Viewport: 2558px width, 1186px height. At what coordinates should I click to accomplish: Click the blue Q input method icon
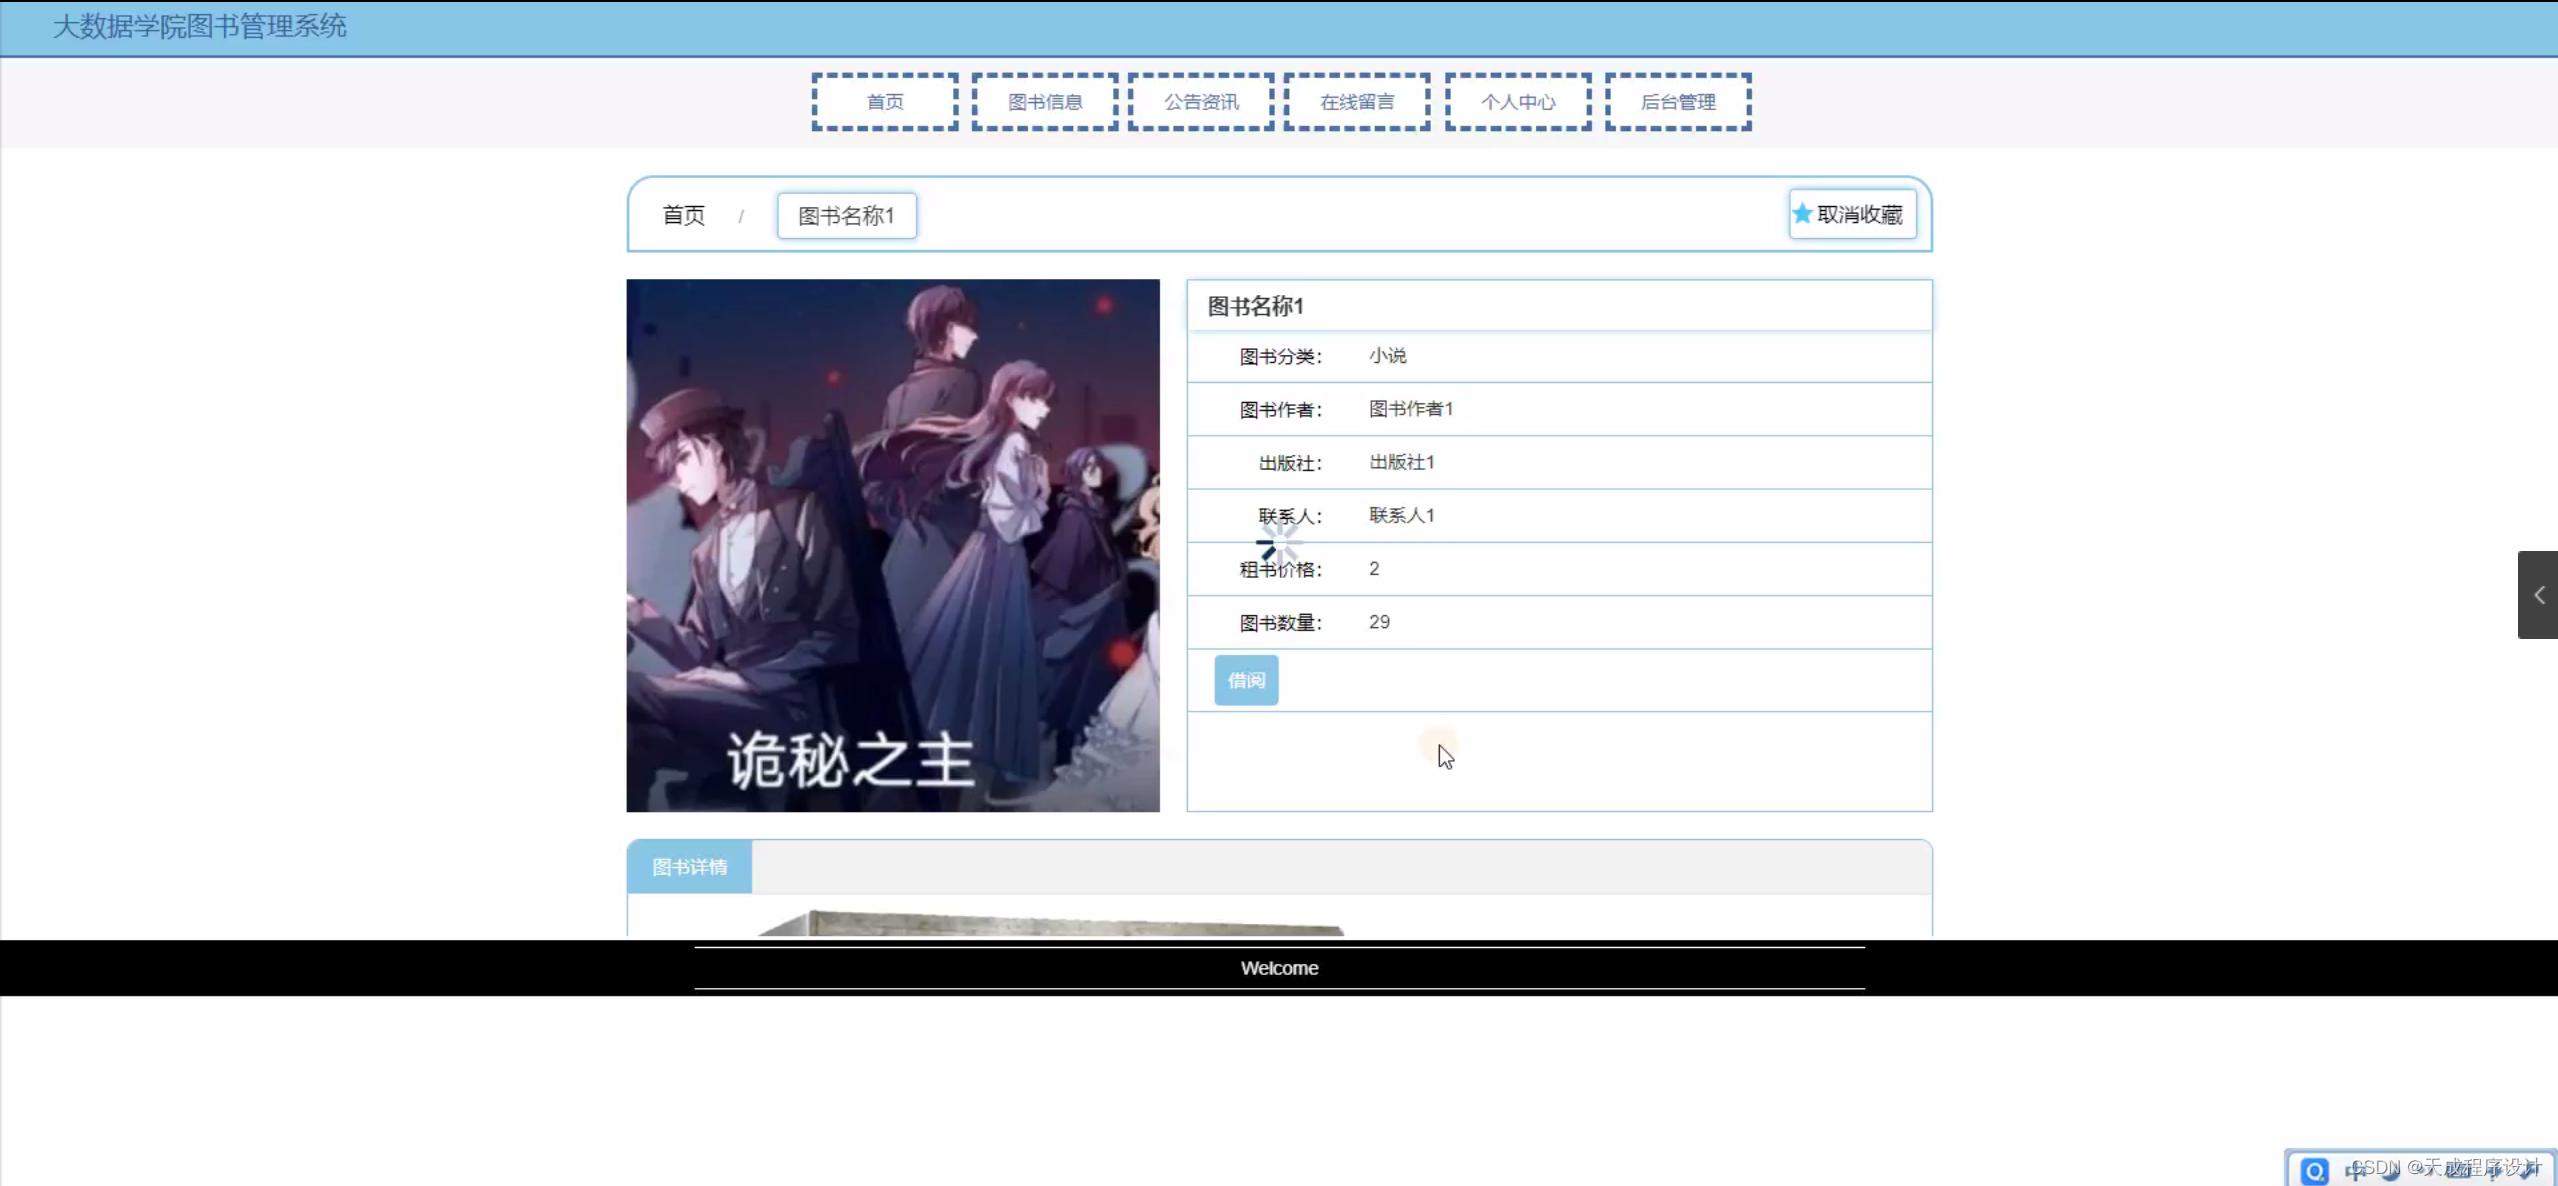(2315, 1170)
